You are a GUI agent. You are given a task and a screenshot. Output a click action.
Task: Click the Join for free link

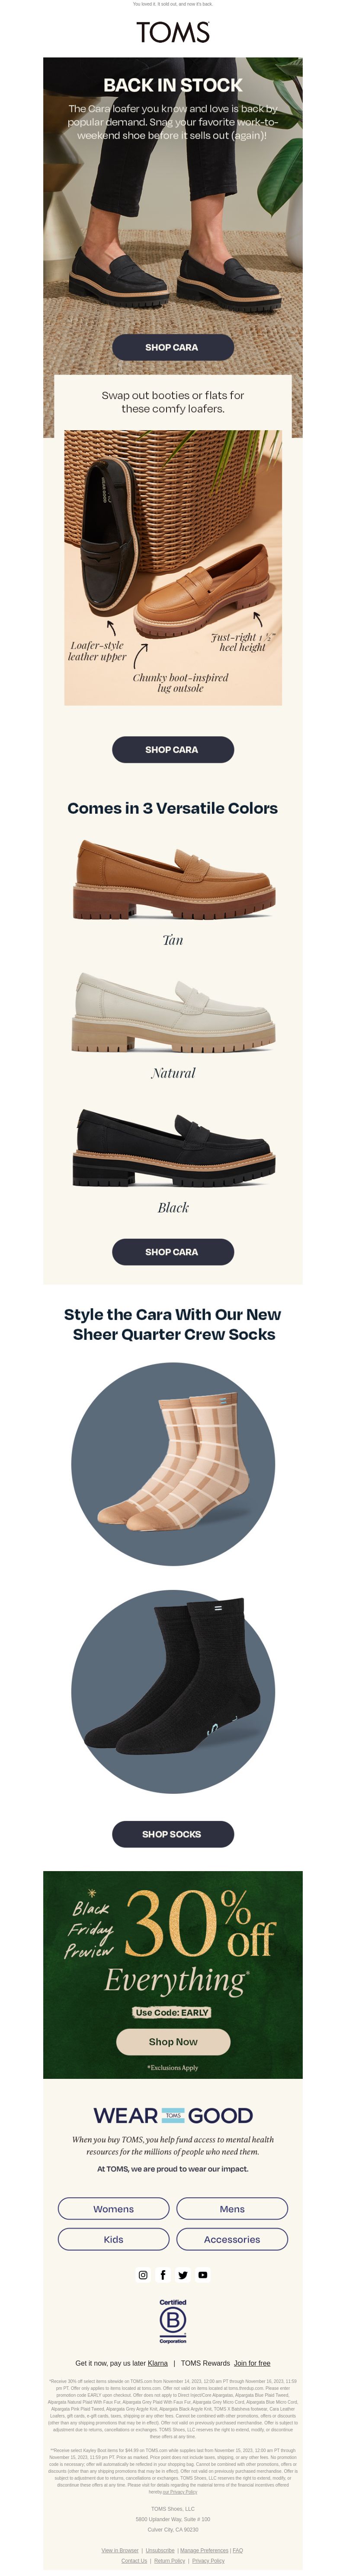(252, 2364)
